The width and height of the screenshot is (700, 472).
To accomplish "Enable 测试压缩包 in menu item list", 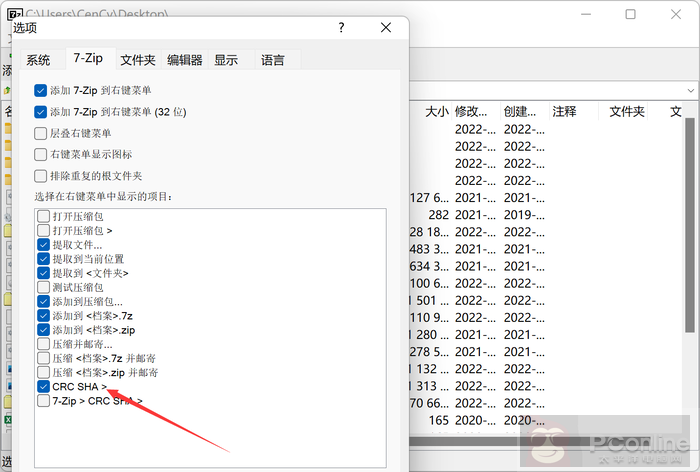I will pyautogui.click(x=44, y=287).
